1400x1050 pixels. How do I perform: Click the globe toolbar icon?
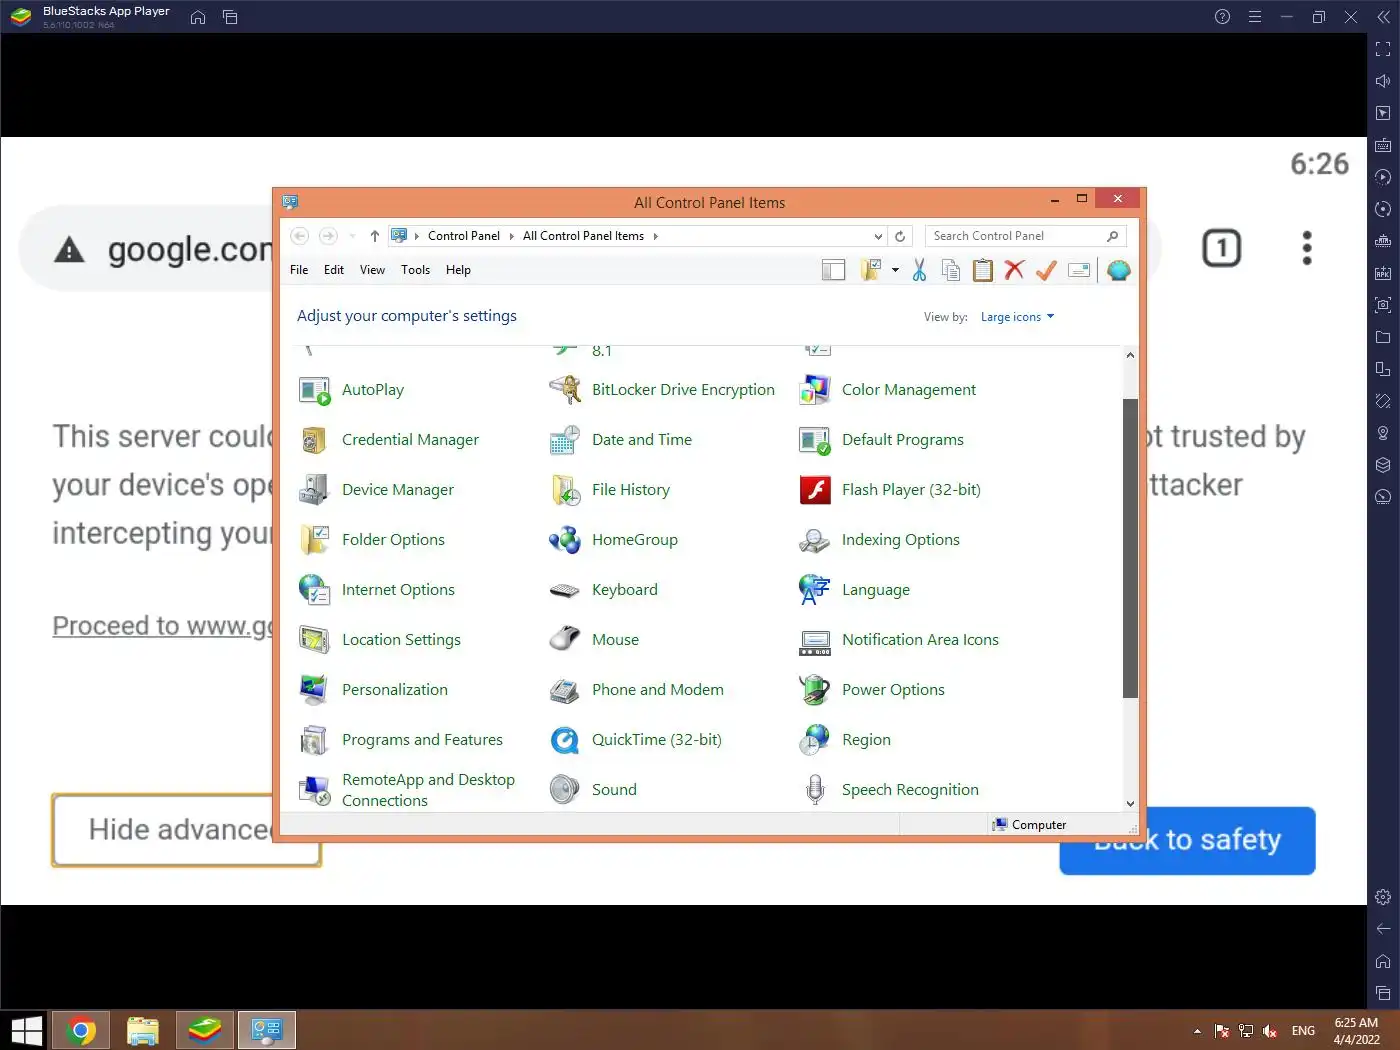pyautogui.click(x=1119, y=270)
